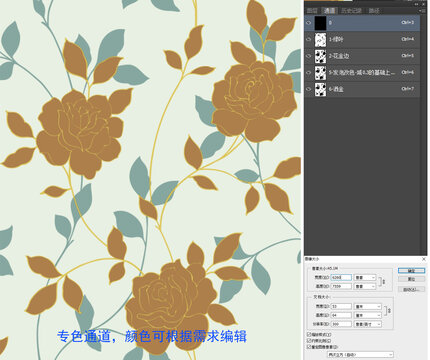The width and height of the screenshot is (430, 360).
Task: Switch to the 通道 (Channels) tab
Action: point(330,11)
